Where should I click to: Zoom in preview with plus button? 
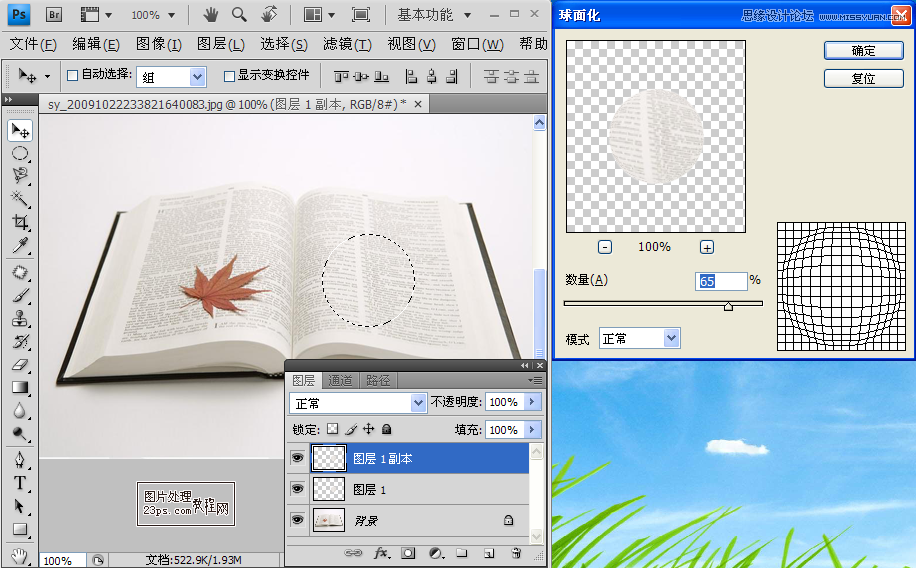tap(706, 247)
